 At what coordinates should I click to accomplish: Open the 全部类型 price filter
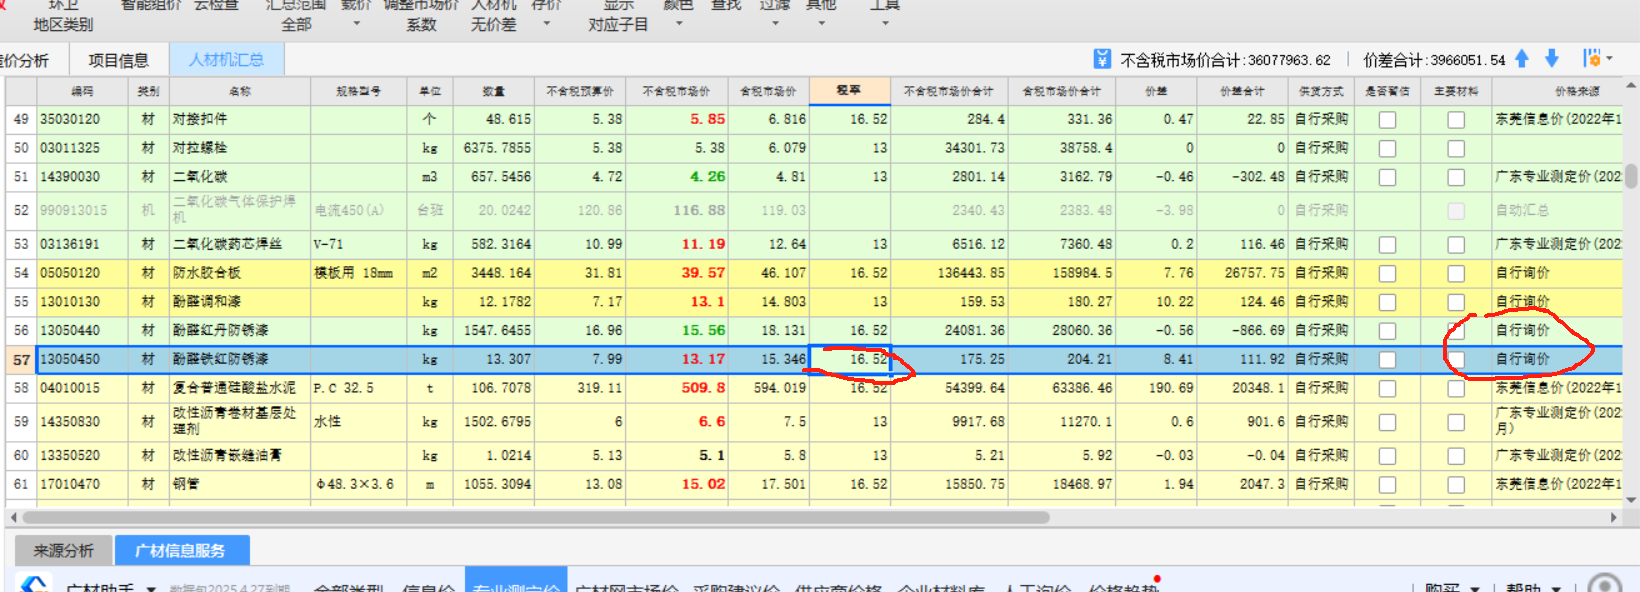[349, 588]
